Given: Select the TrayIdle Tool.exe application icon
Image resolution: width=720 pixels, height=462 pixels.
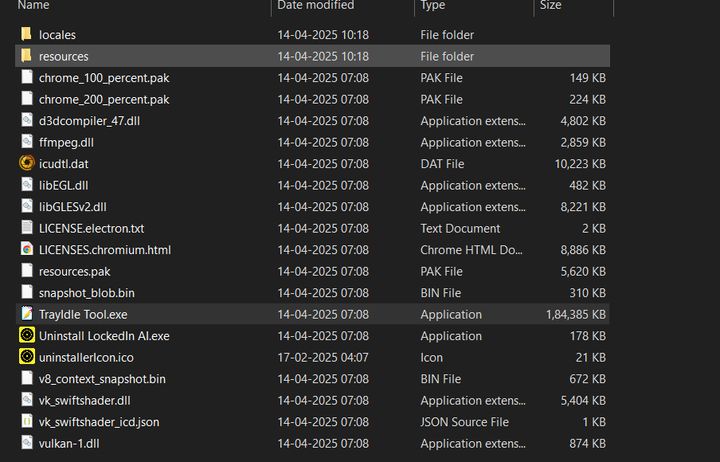Looking at the screenshot, I should (x=27, y=314).
